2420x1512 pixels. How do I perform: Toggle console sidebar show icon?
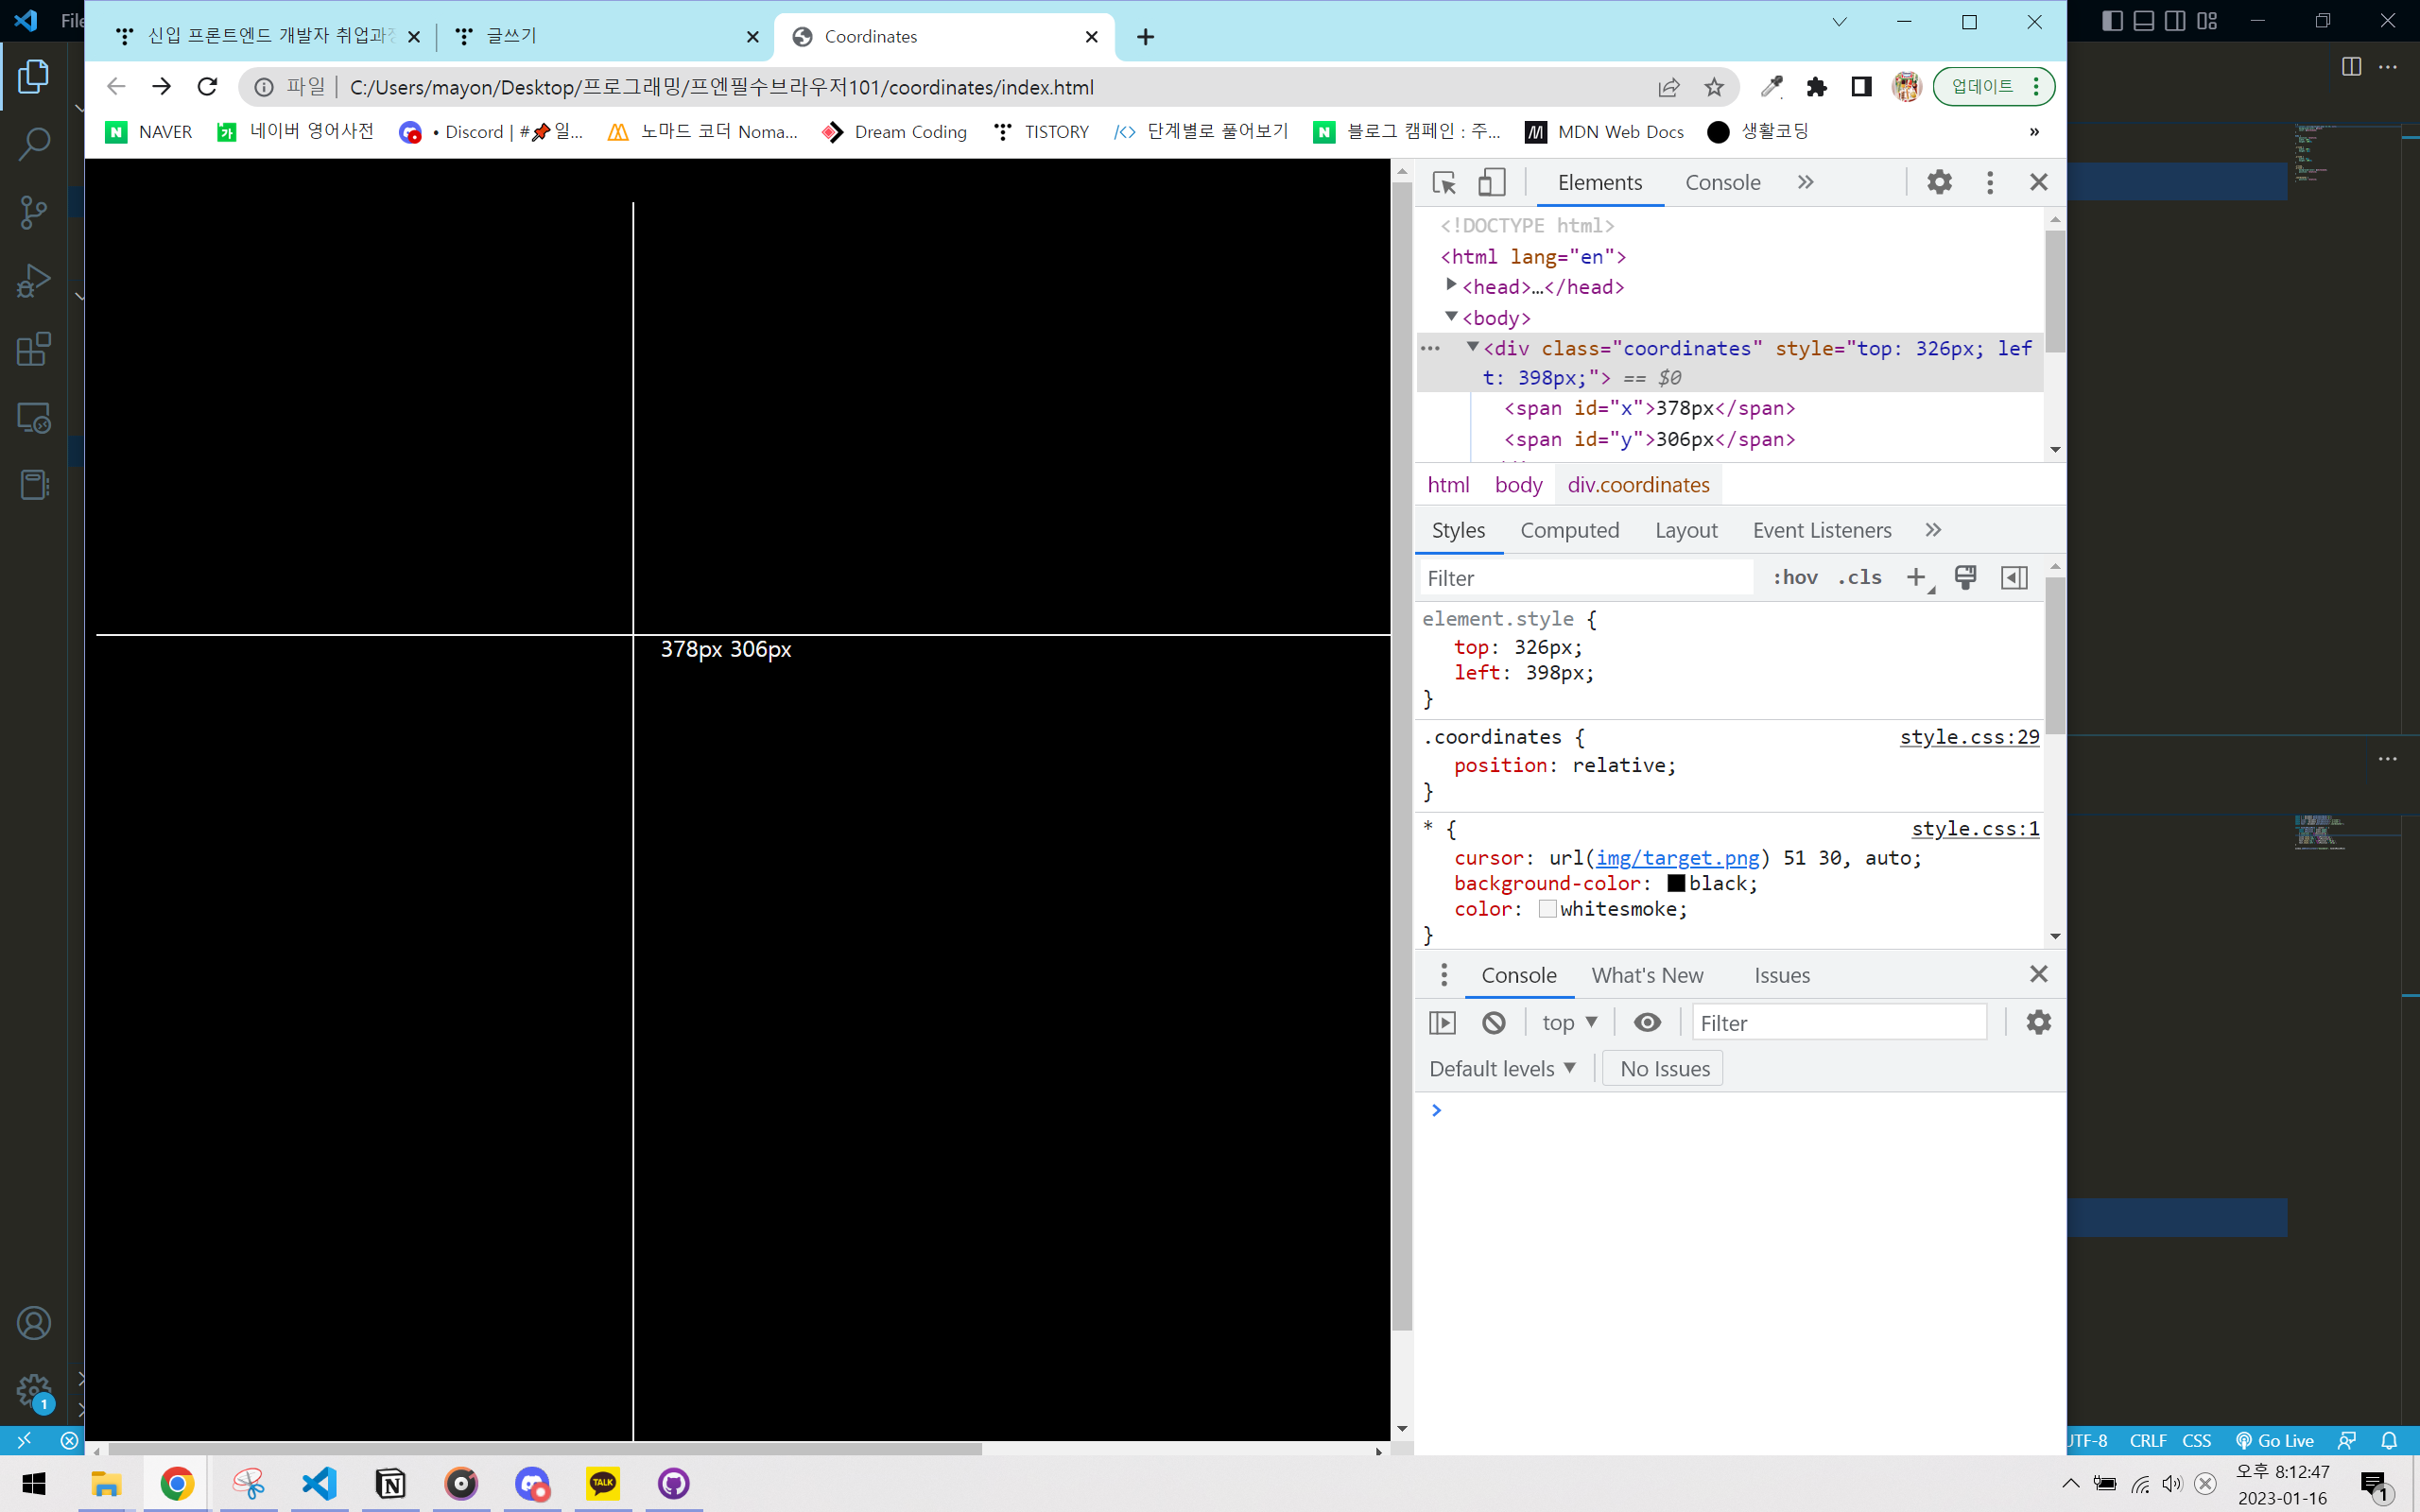1442,1022
